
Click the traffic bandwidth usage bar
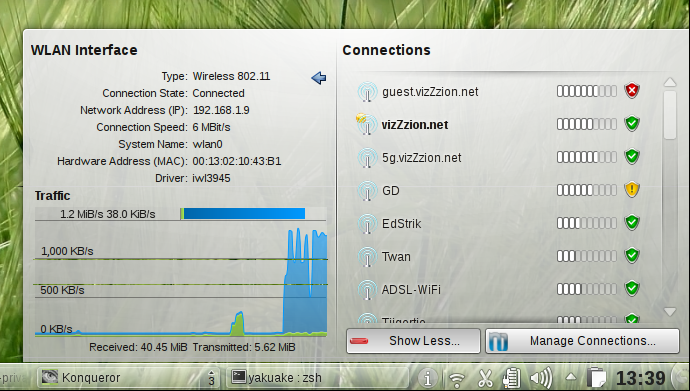tap(242, 214)
